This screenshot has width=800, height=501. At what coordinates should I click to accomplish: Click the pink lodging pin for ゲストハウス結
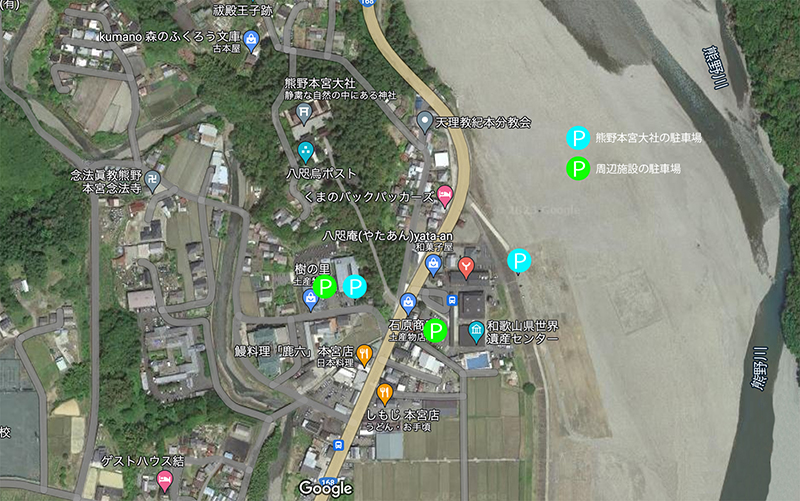click(164, 481)
